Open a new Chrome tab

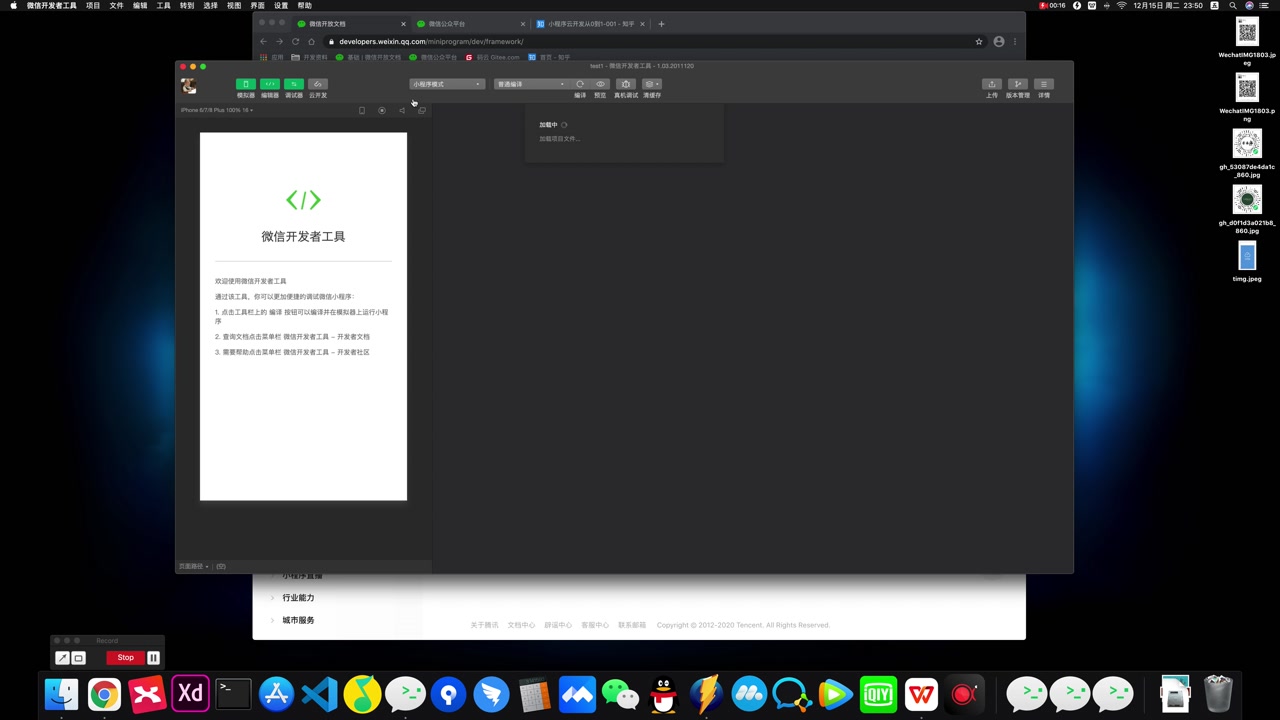coord(661,24)
